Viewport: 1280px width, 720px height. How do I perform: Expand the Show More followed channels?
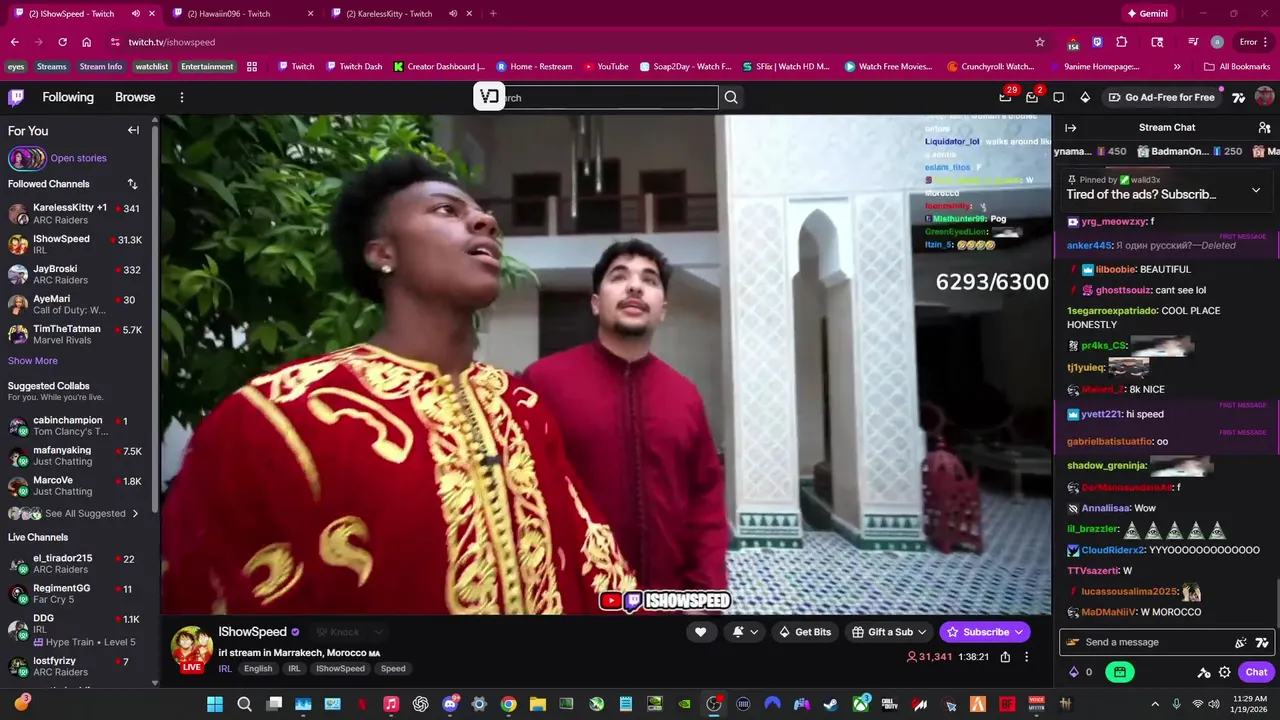(x=33, y=361)
